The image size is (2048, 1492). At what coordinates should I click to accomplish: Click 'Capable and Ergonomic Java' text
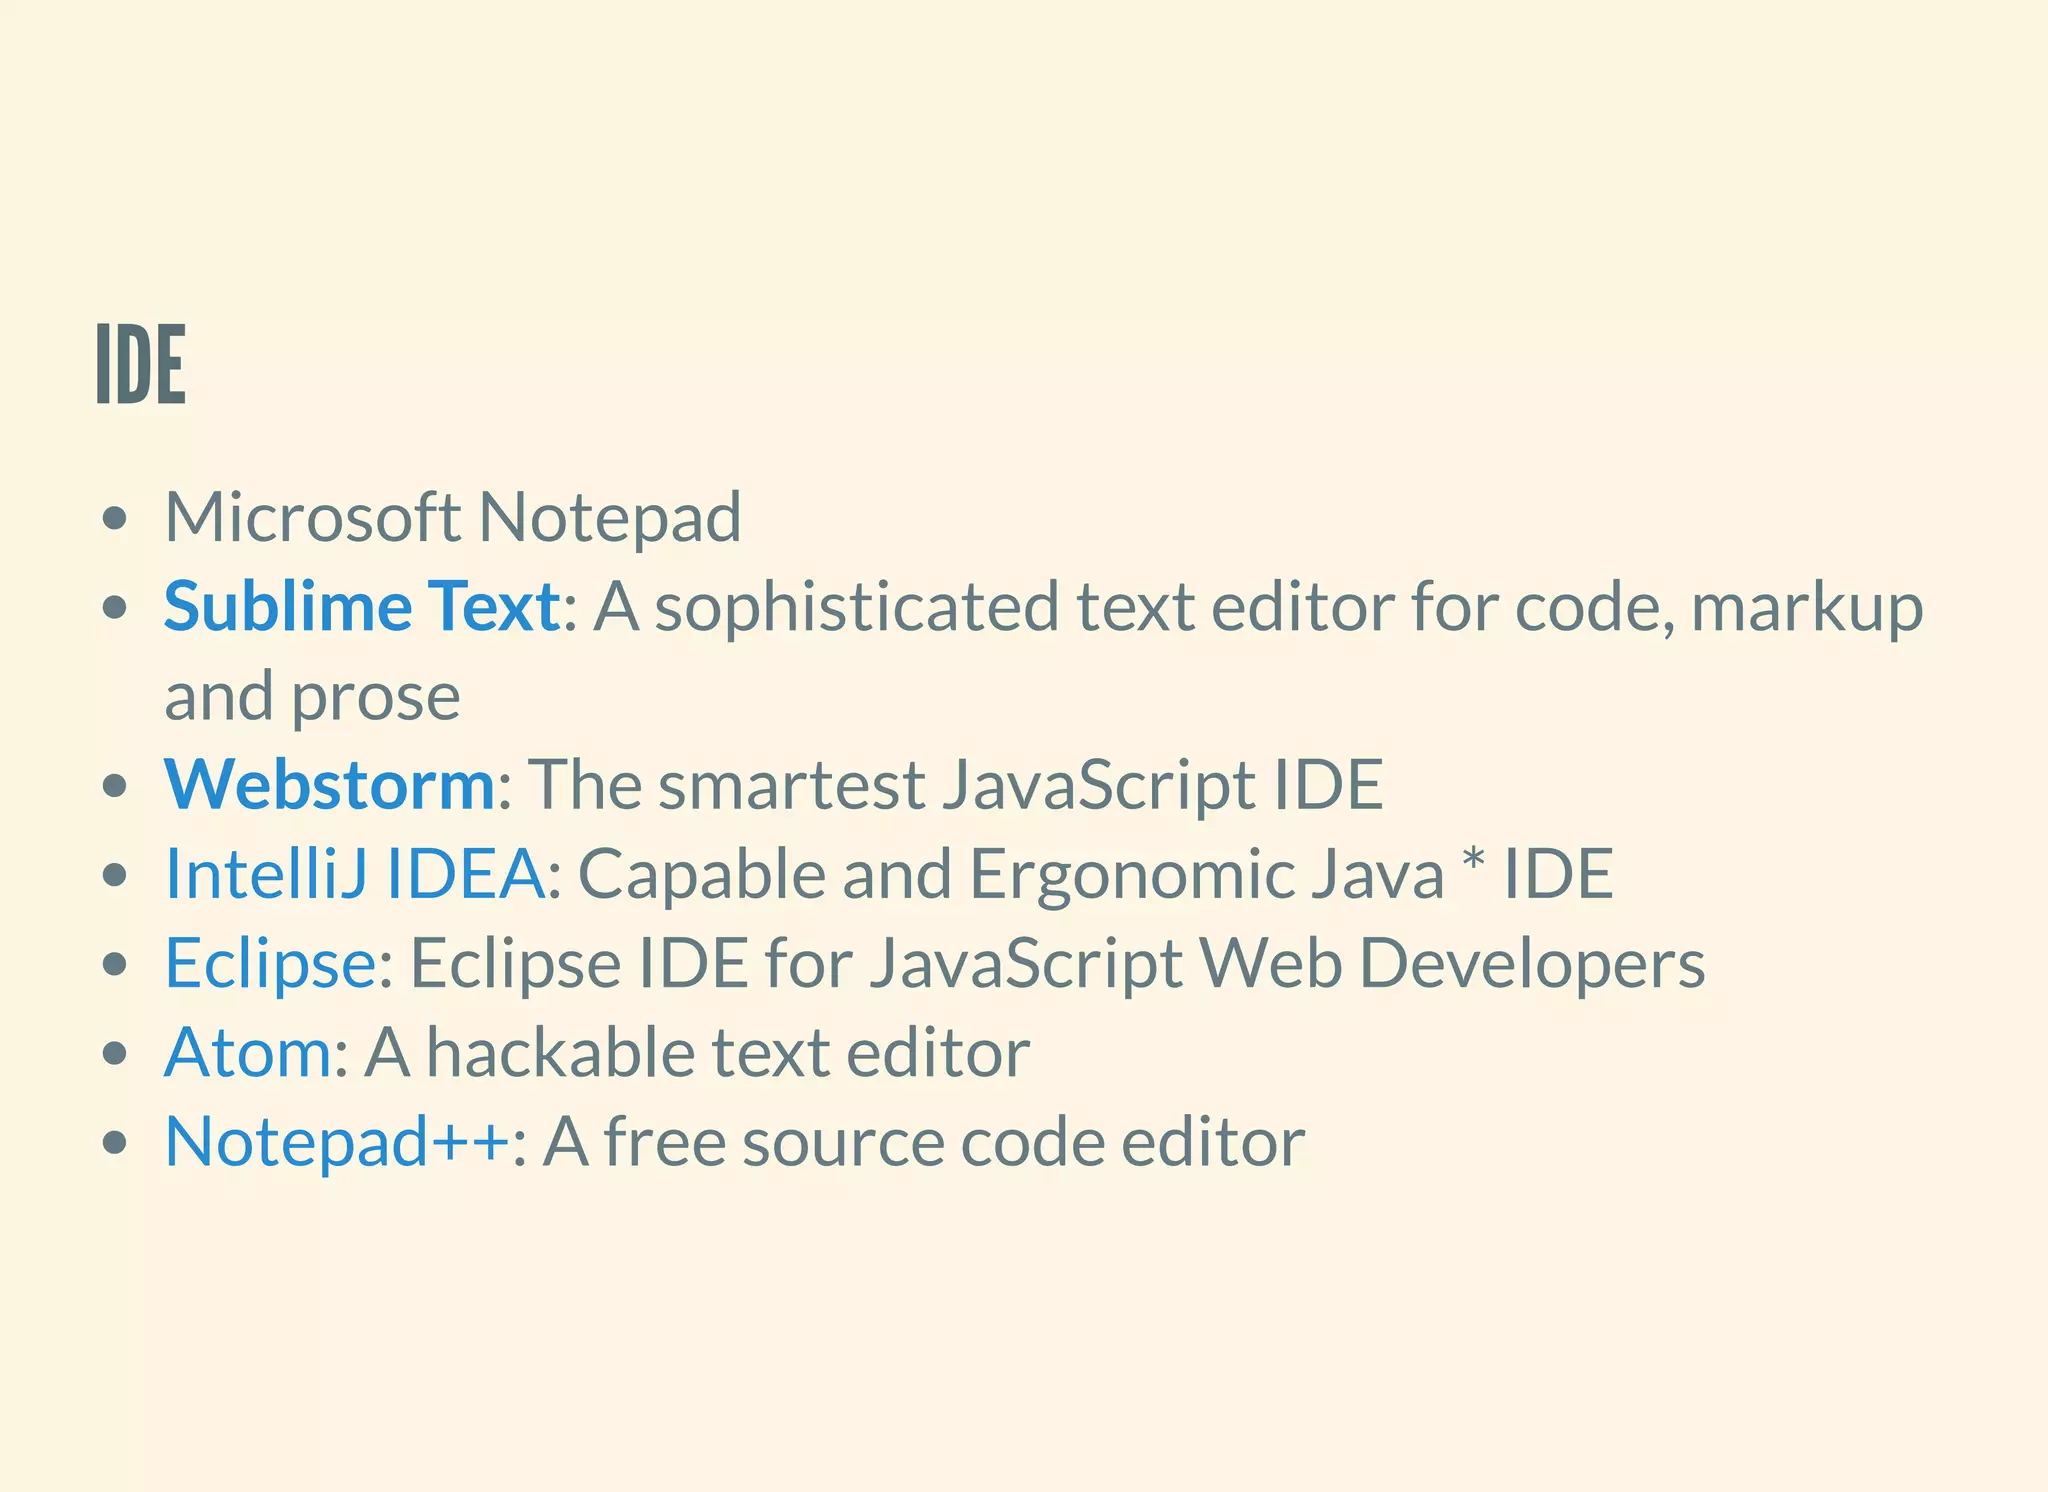[1010, 873]
